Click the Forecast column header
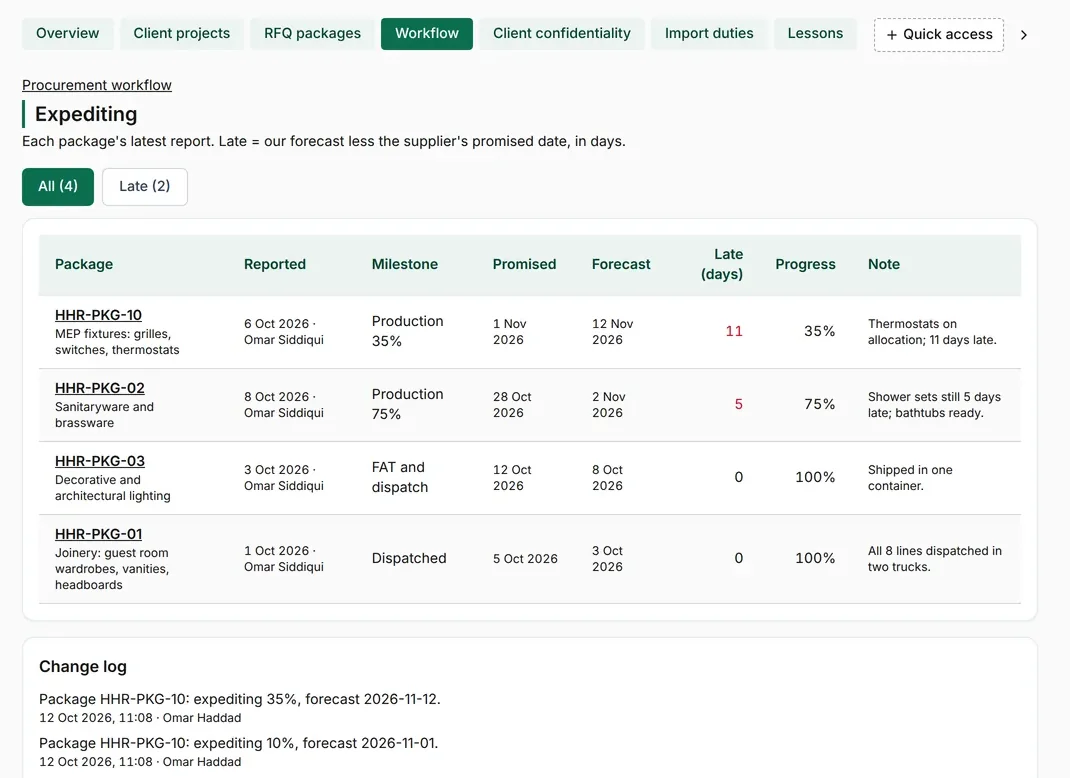 tap(621, 264)
